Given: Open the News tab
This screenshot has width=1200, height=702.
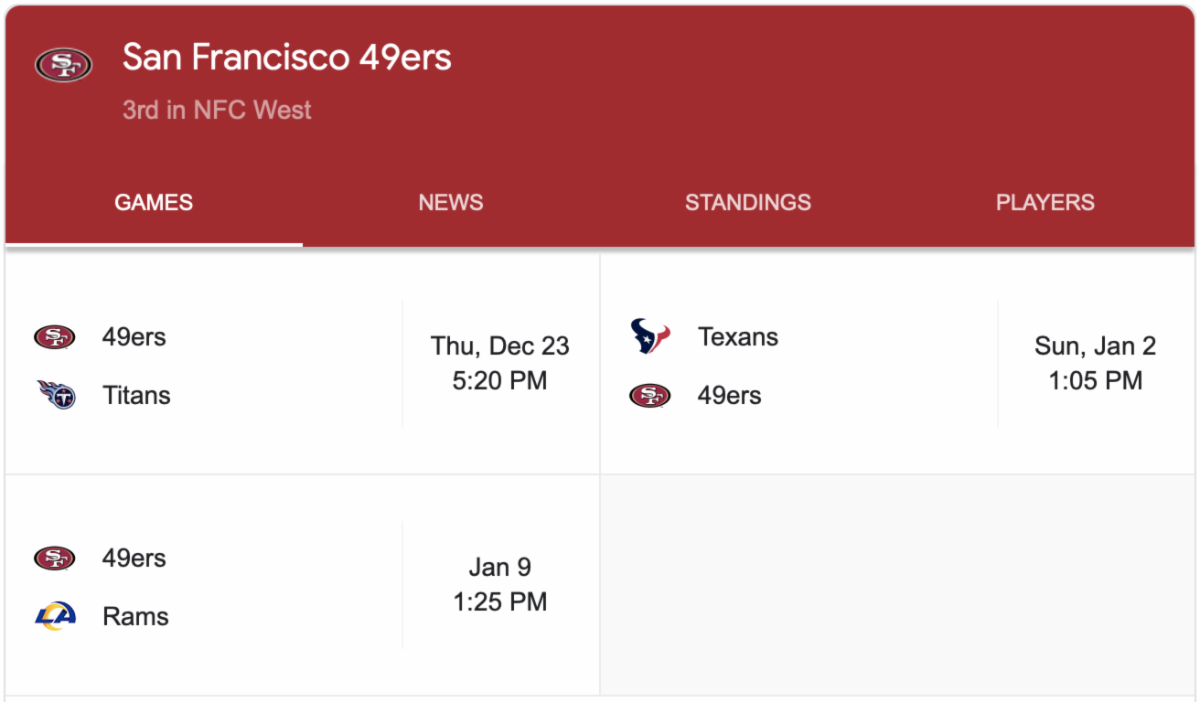Looking at the screenshot, I should pyautogui.click(x=451, y=202).
